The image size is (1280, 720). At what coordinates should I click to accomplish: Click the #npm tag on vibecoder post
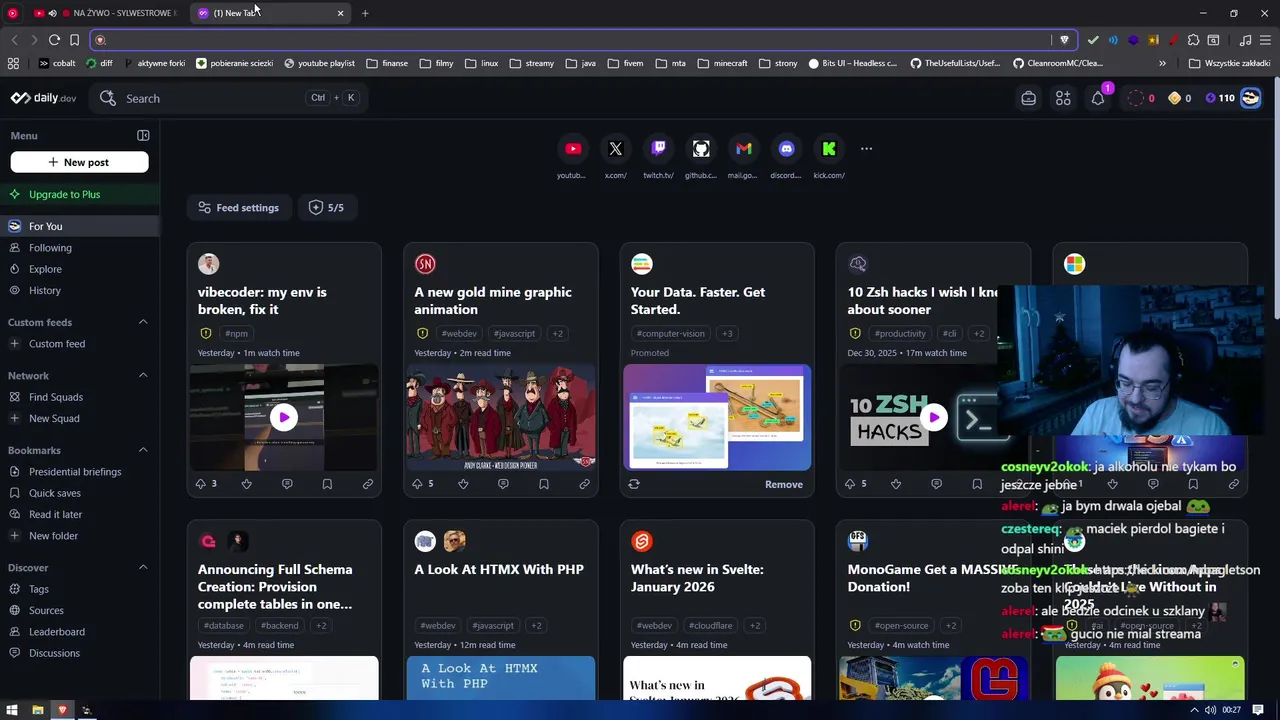click(236, 333)
